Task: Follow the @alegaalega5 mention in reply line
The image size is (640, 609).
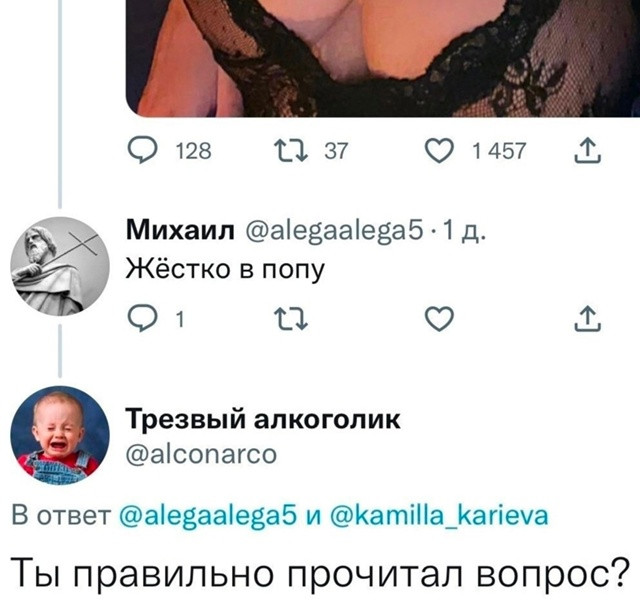Action: 208,516
